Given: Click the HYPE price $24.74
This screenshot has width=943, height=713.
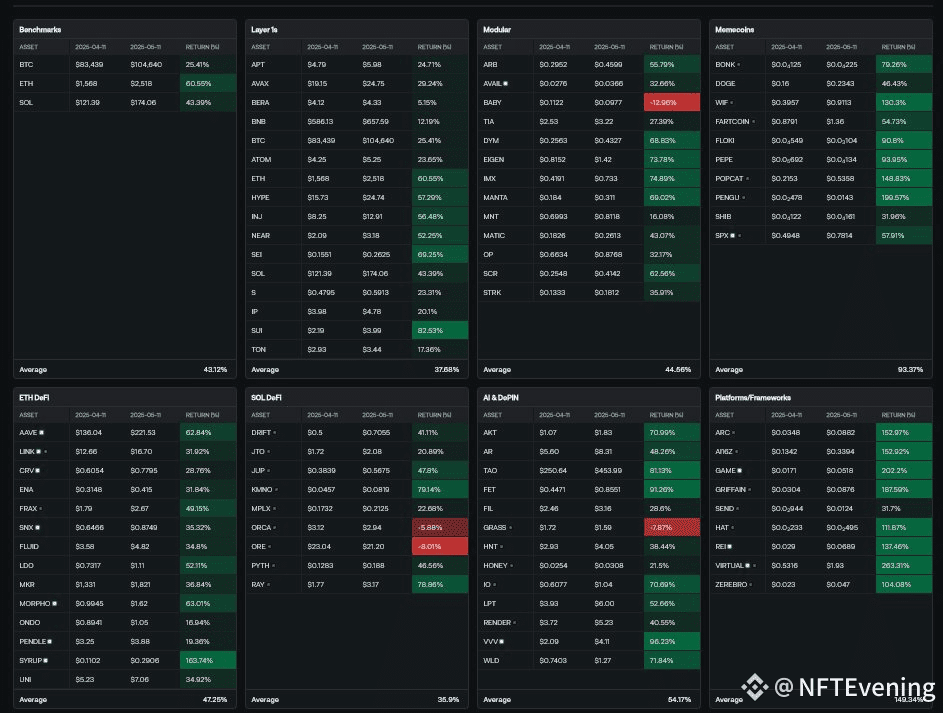Looking at the screenshot, I should 373,198.
